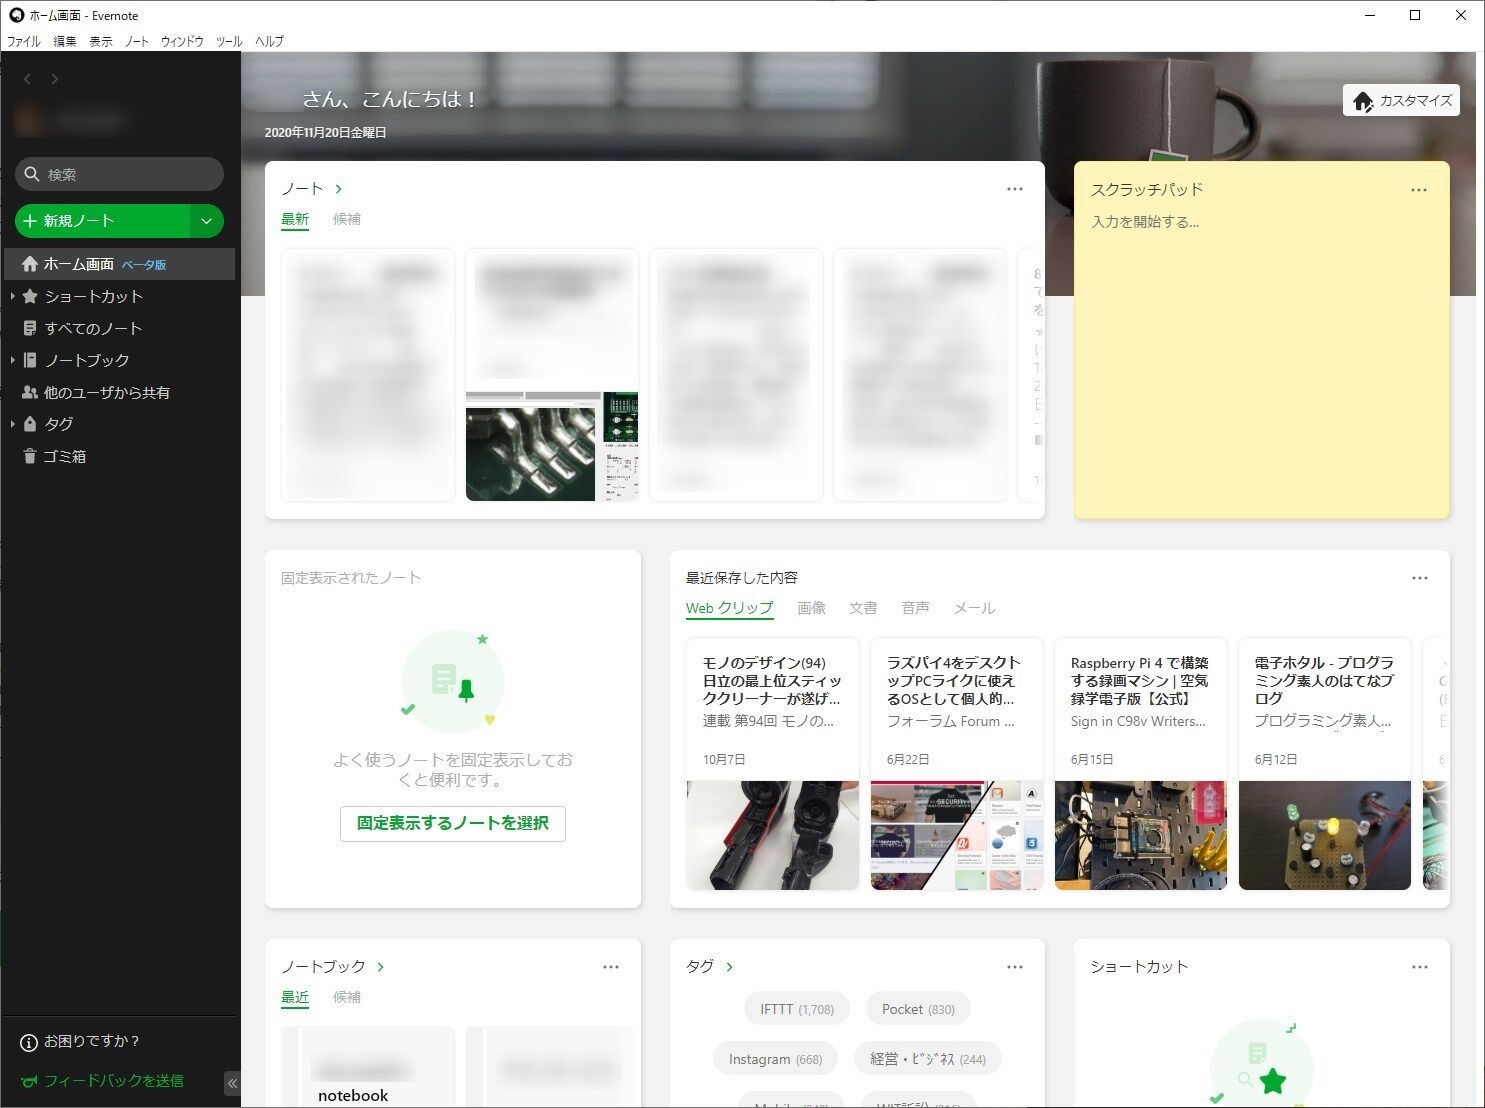Image resolution: width=1485 pixels, height=1108 pixels.
Task: Open the ショートカット widget options menu
Action: [1420, 967]
